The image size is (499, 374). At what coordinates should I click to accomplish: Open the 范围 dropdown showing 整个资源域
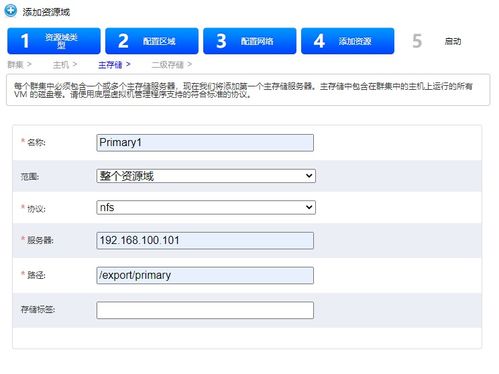(206, 176)
